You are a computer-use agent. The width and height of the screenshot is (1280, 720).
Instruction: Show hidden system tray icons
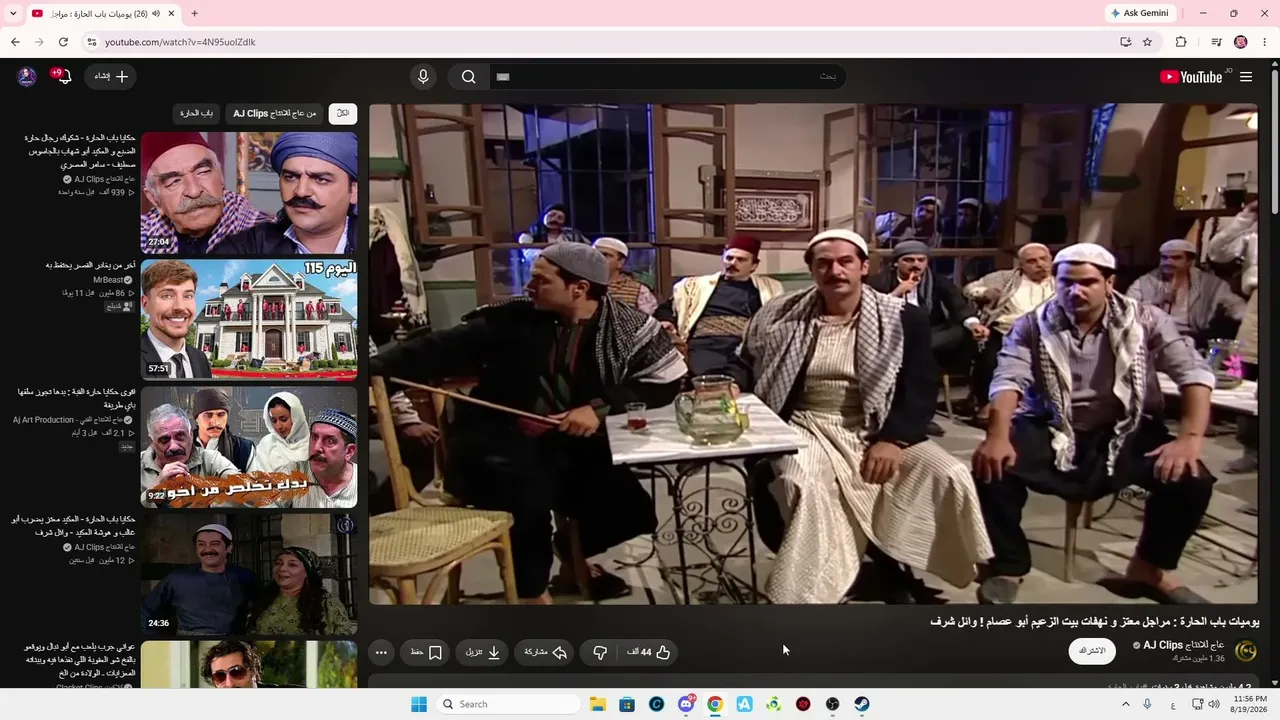pyautogui.click(x=1125, y=704)
